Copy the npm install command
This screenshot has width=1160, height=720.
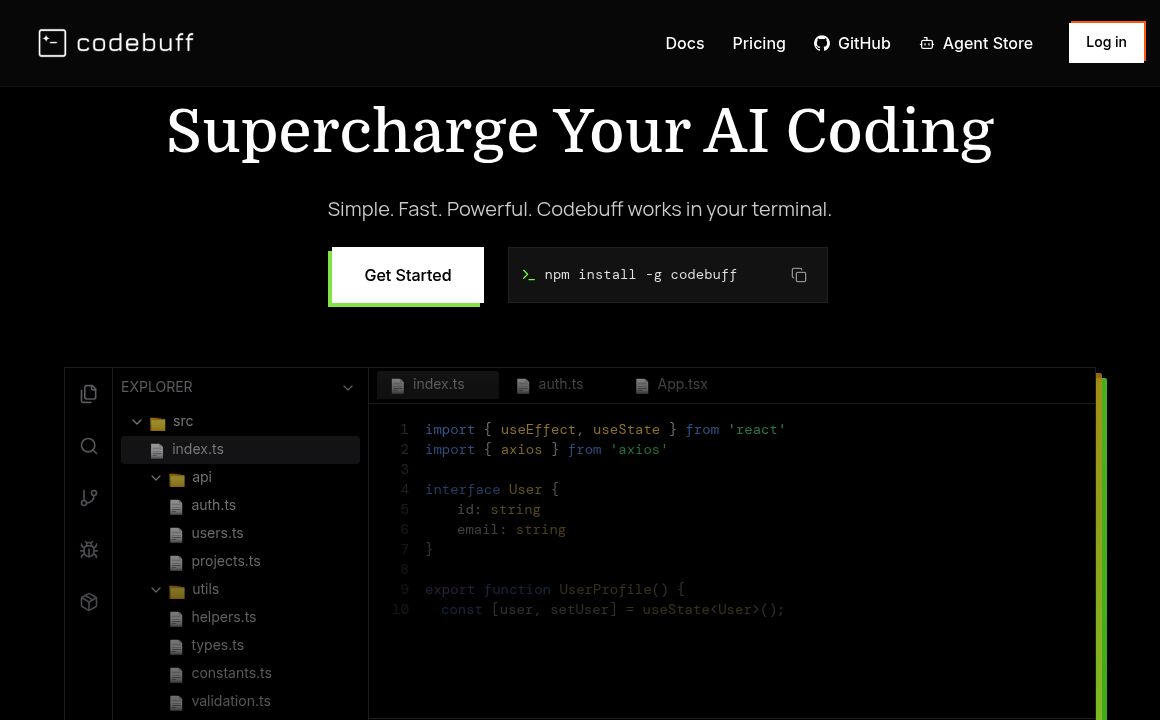pyautogui.click(x=798, y=275)
